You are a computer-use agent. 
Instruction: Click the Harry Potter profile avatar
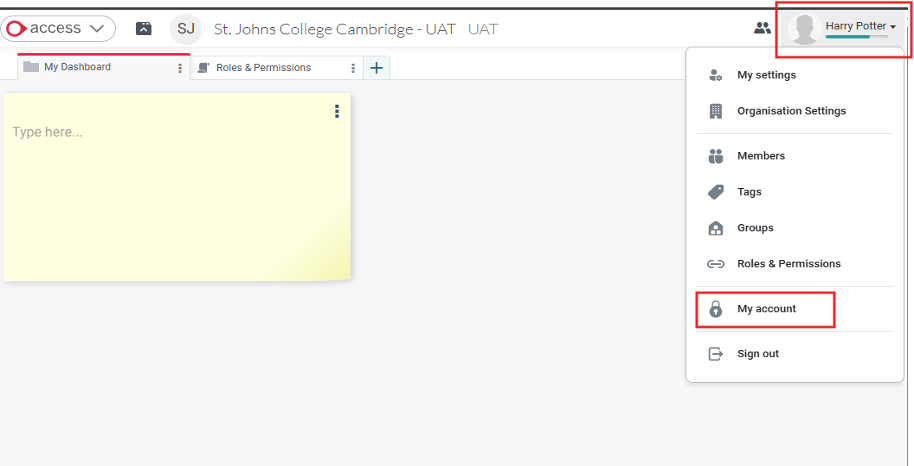(804, 29)
